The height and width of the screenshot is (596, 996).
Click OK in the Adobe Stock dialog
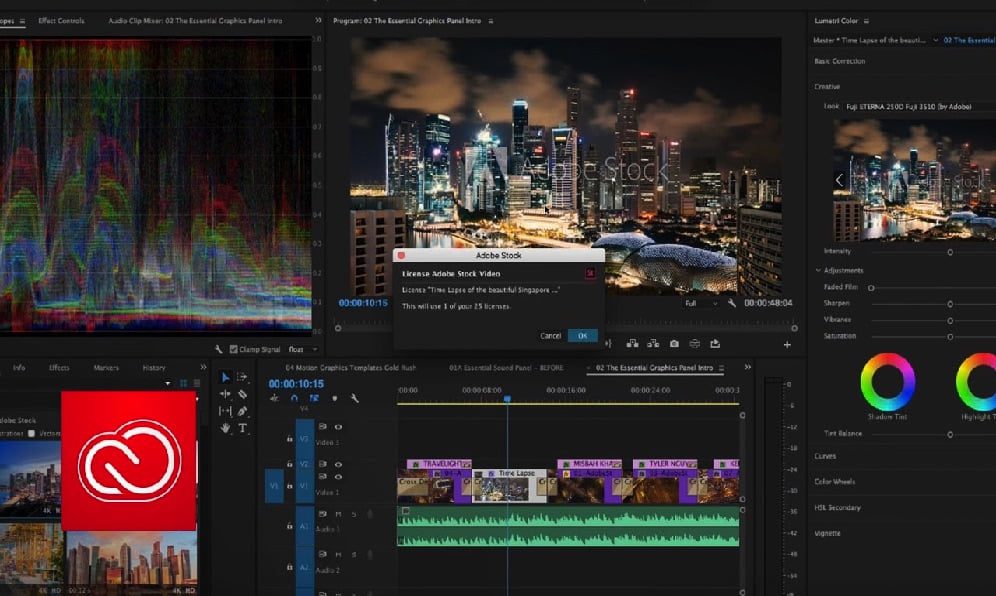(582, 336)
